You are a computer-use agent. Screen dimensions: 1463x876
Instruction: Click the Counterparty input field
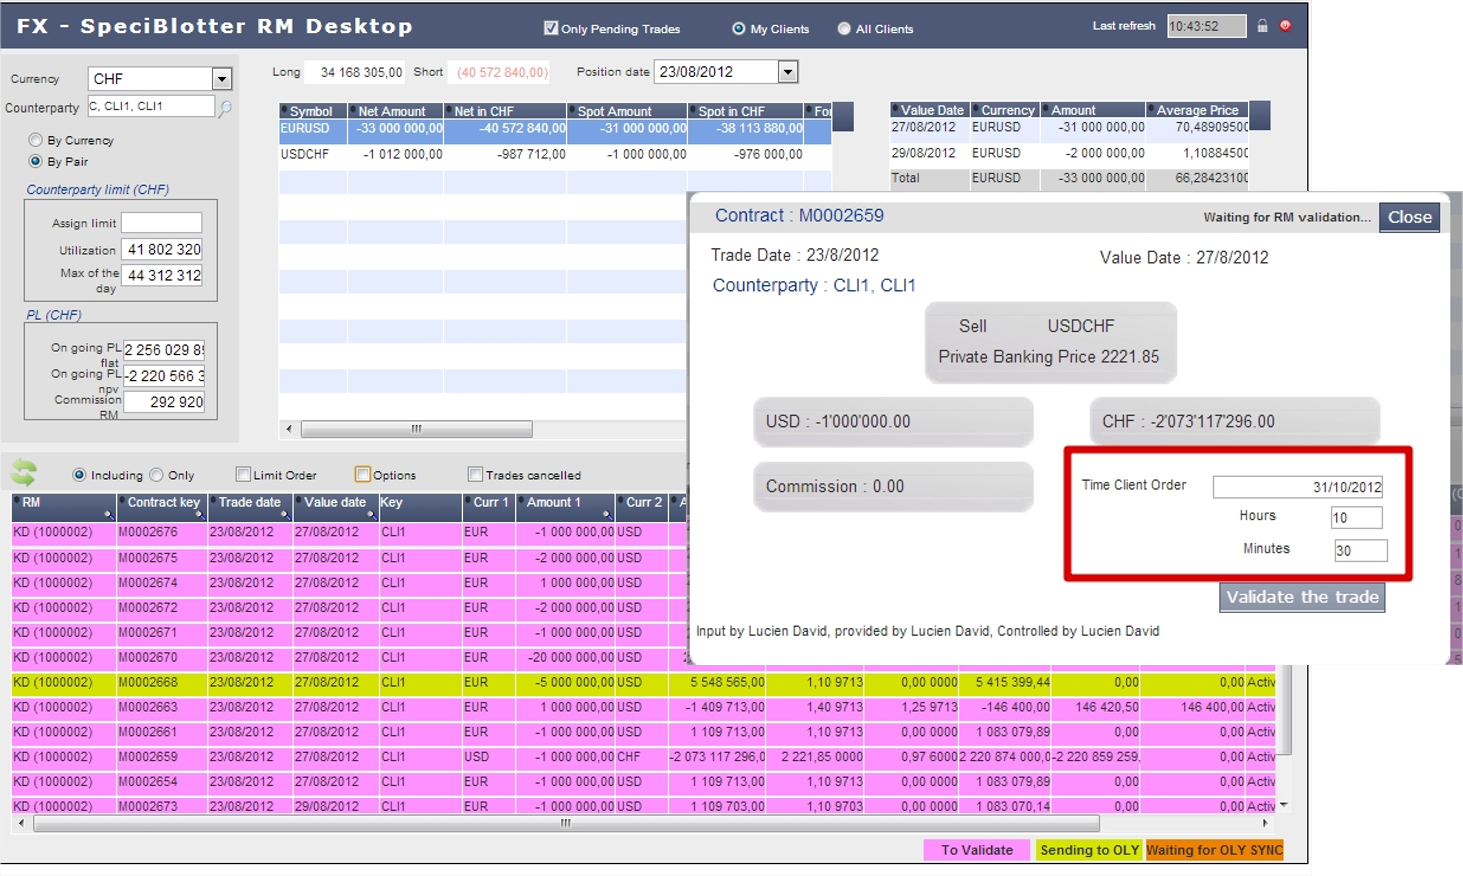coord(151,106)
